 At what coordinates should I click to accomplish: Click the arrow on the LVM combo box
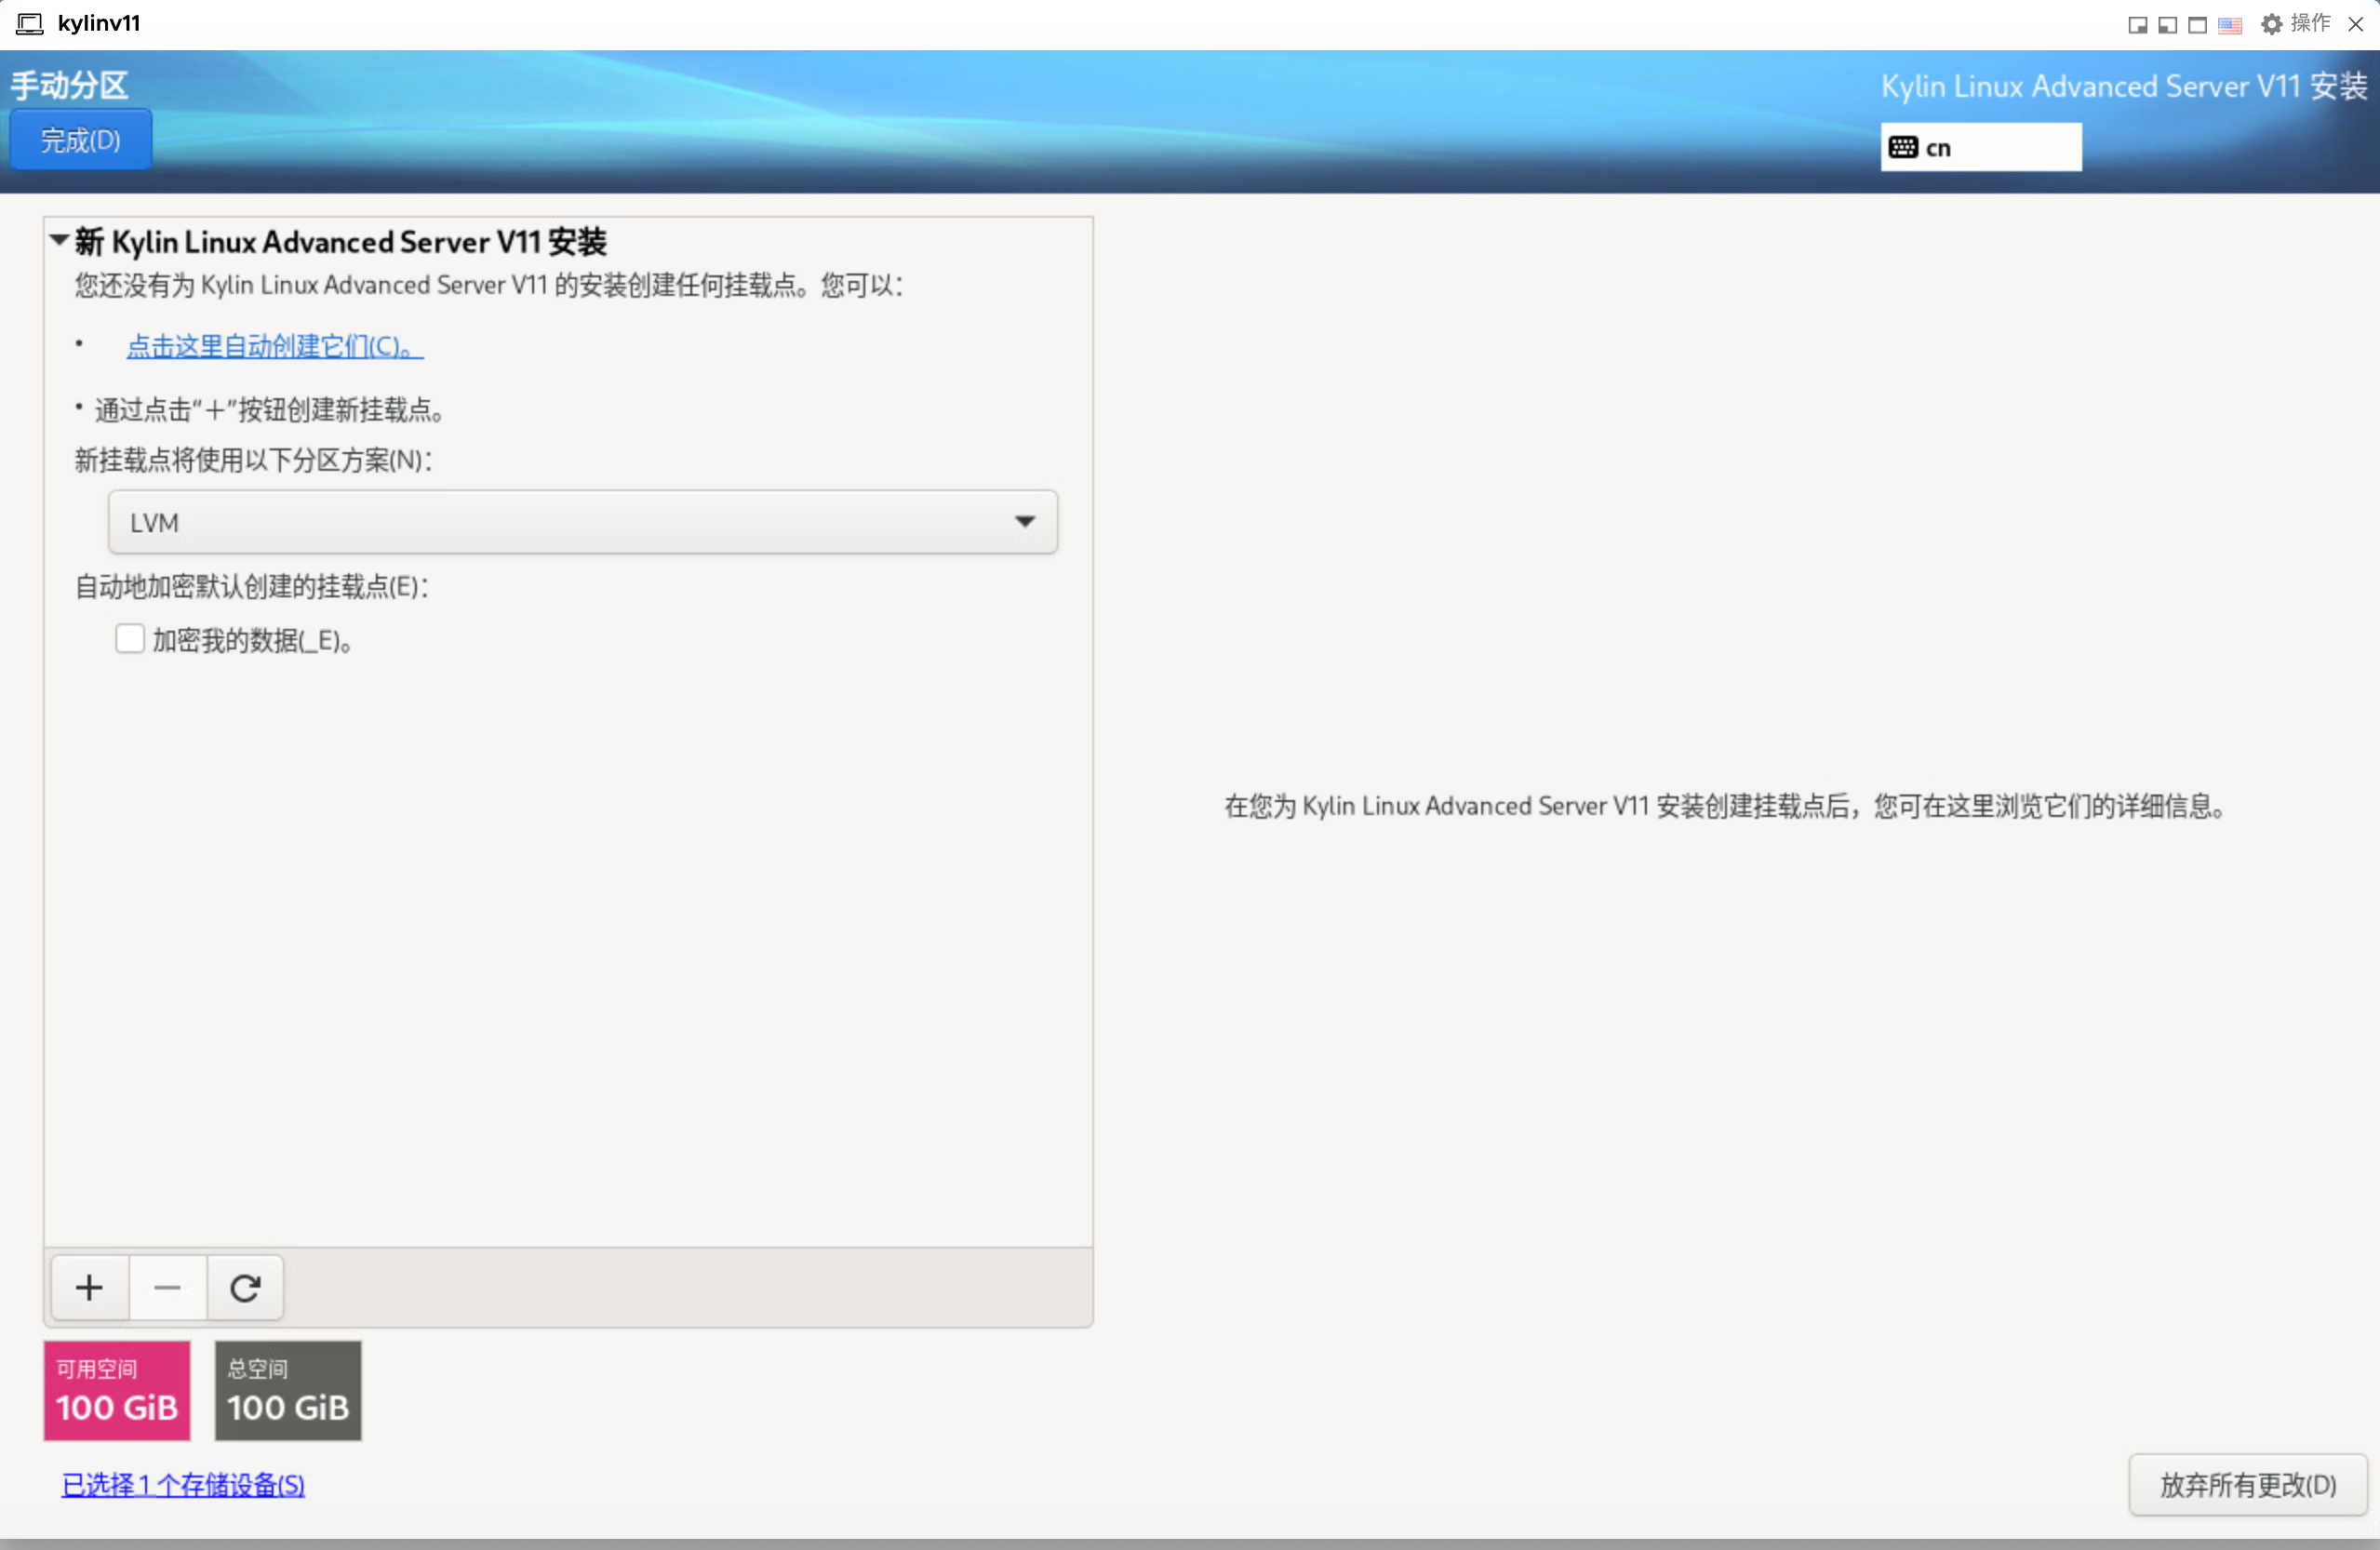[x=1024, y=522]
